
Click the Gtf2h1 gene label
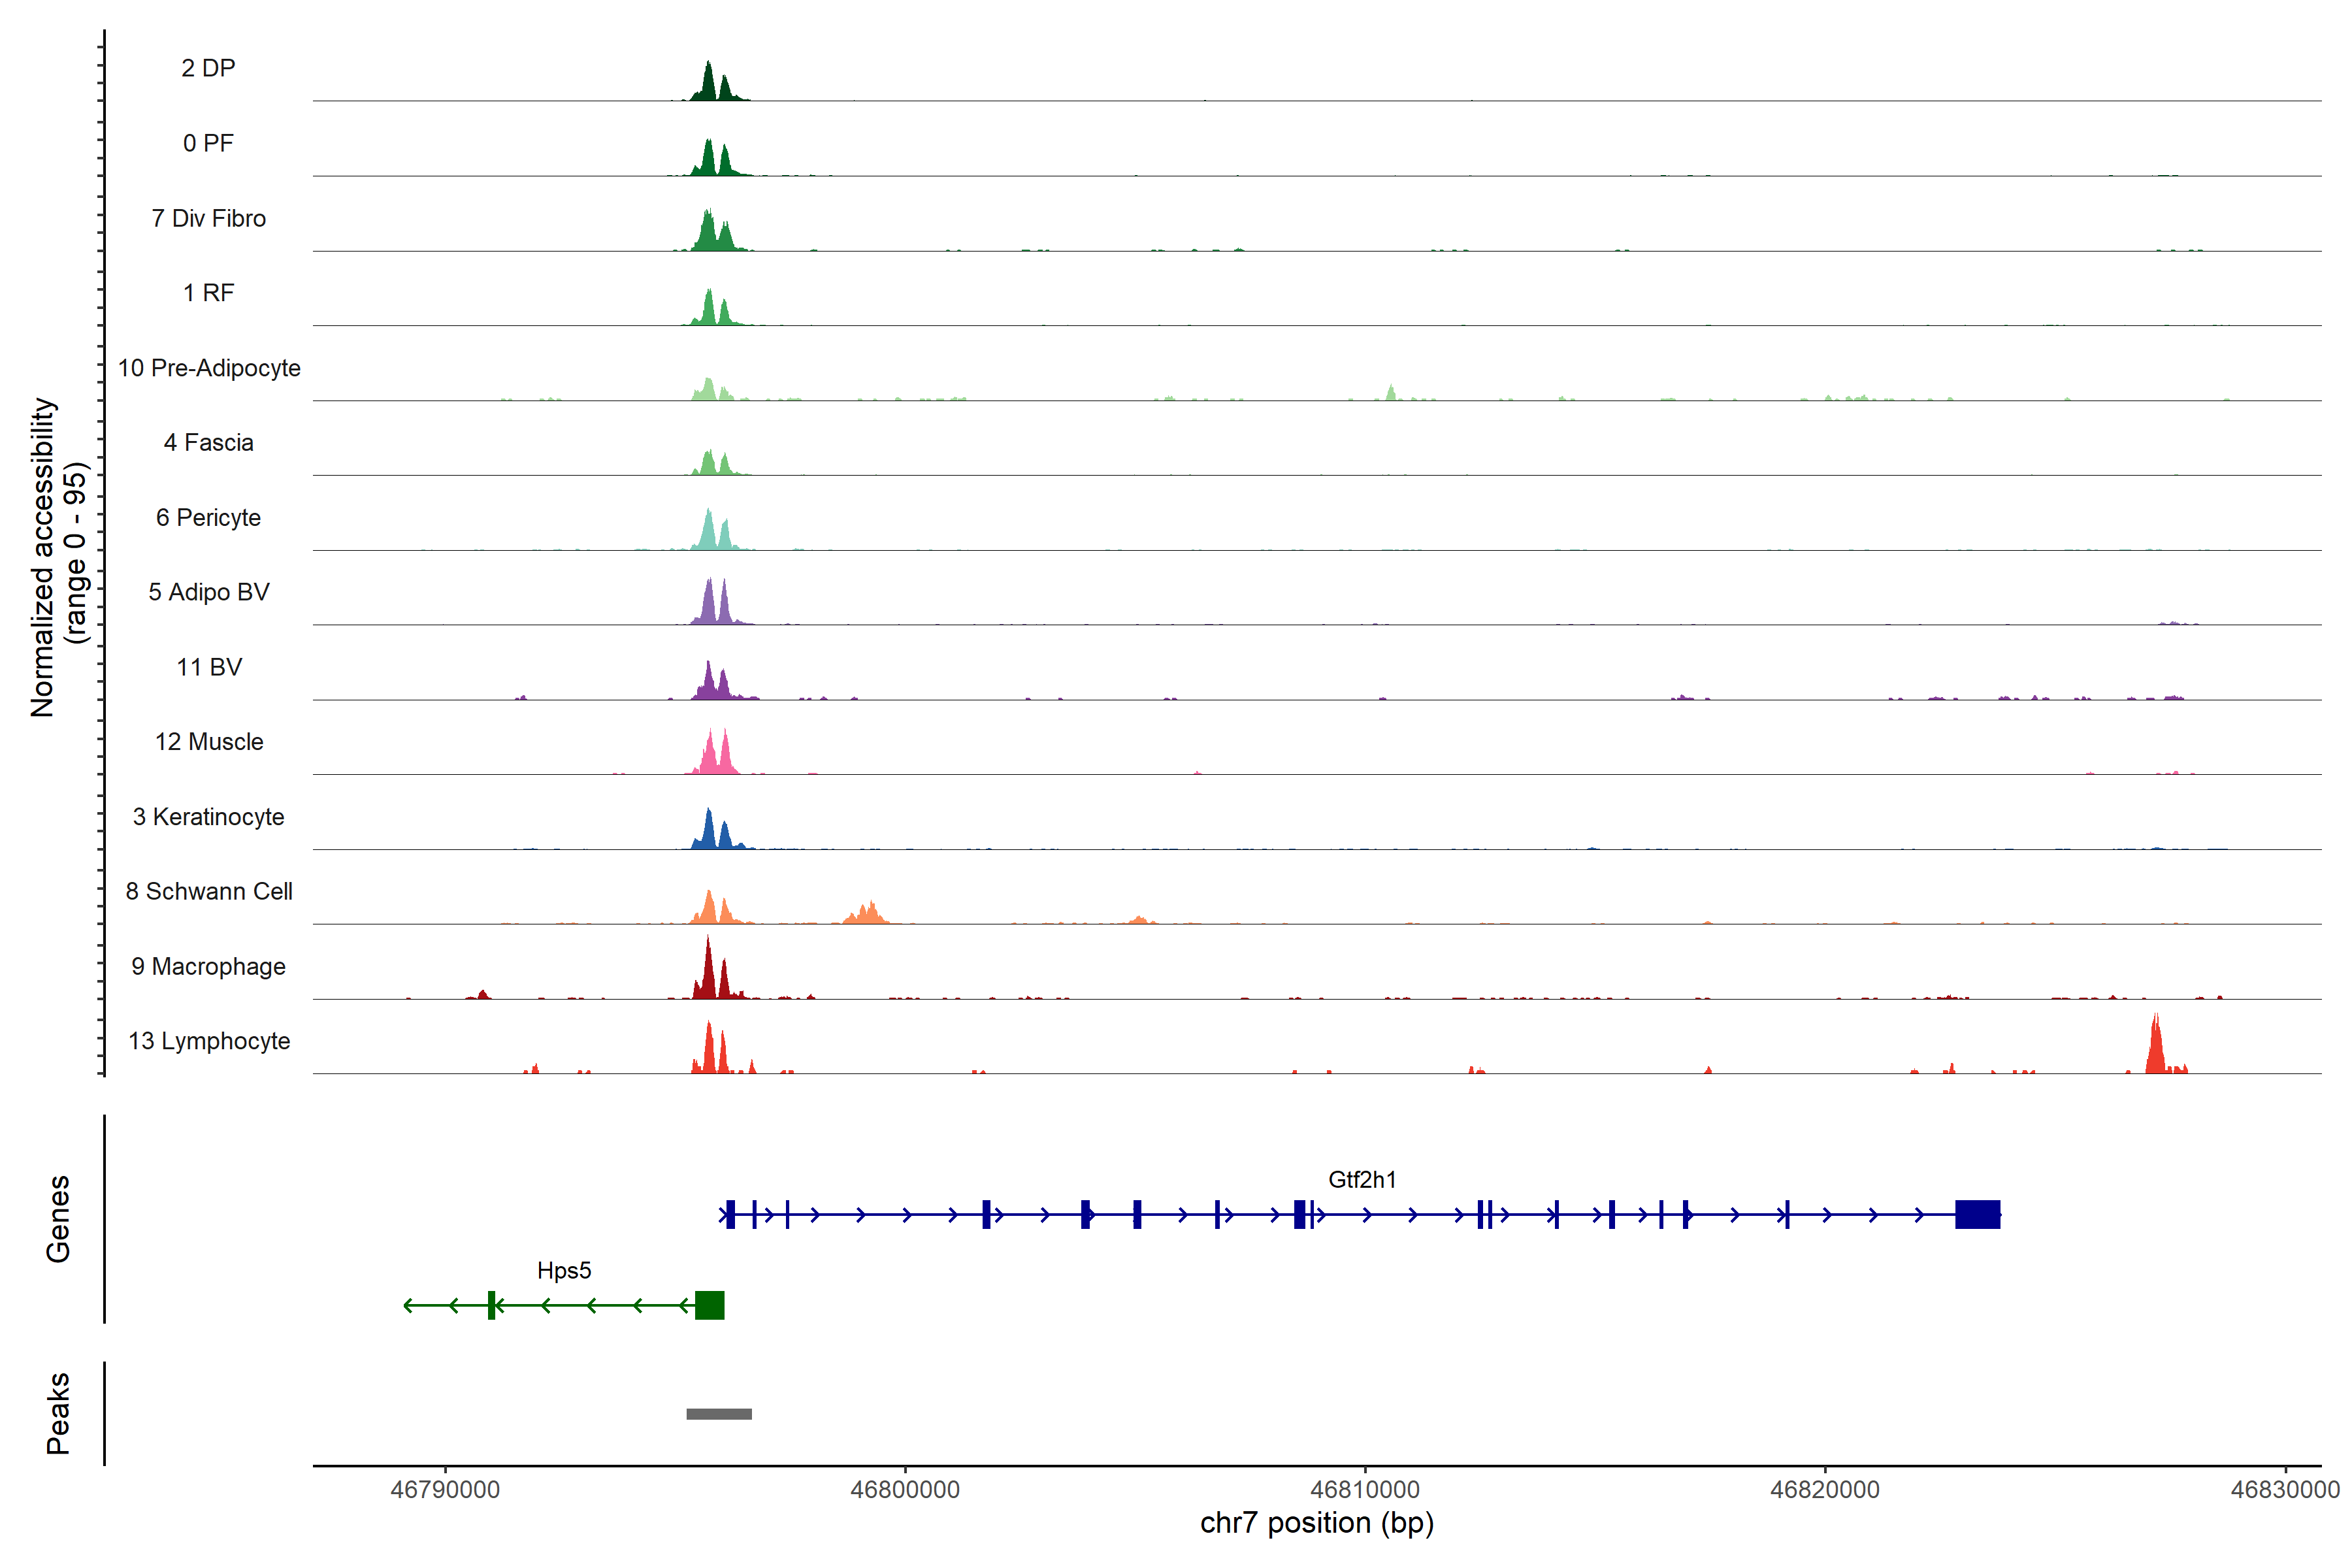(1361, 1180)
